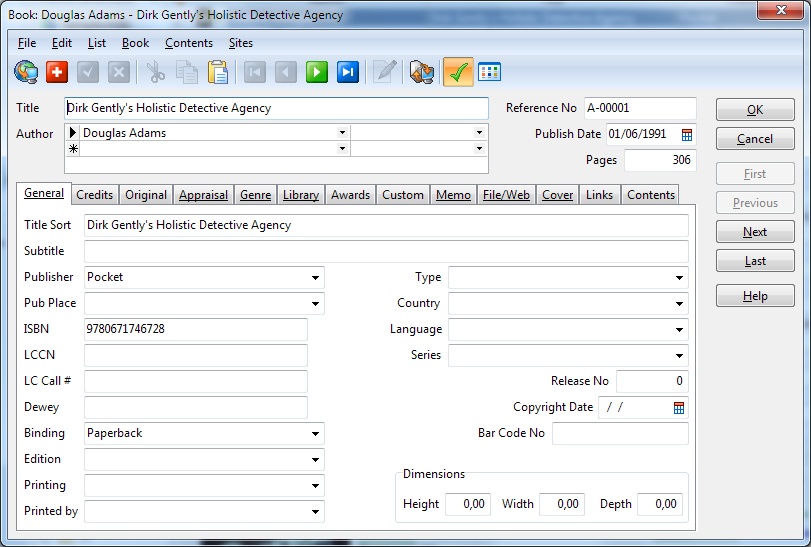The width and height of the screenshot is (811, 547).
Task: Switch to the Genre tab
Action: coord(256,195)
